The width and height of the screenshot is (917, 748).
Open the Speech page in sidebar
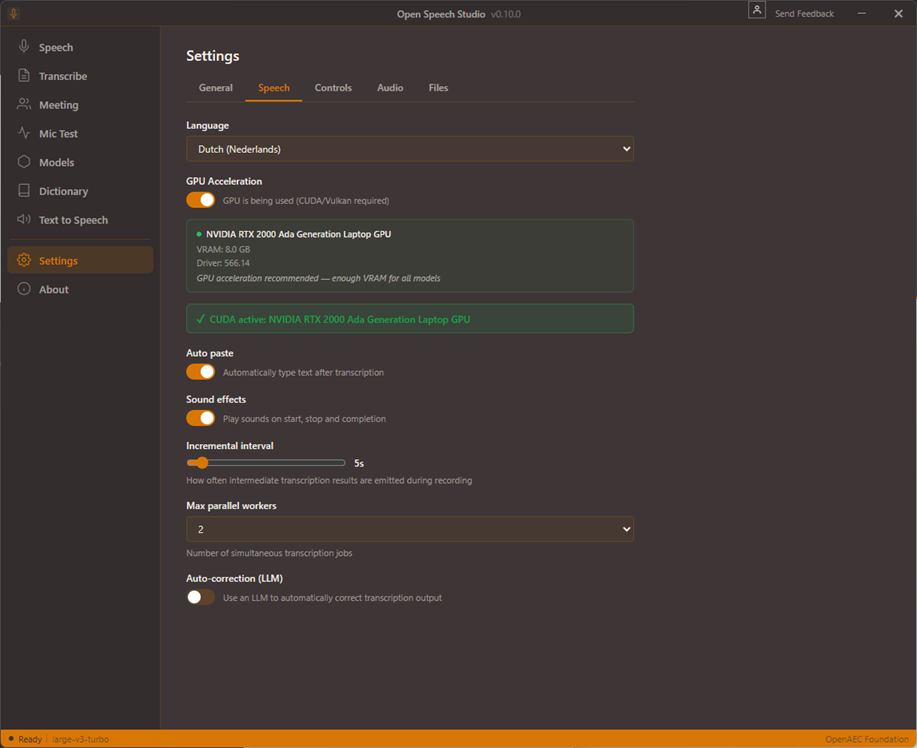[80, 47]
